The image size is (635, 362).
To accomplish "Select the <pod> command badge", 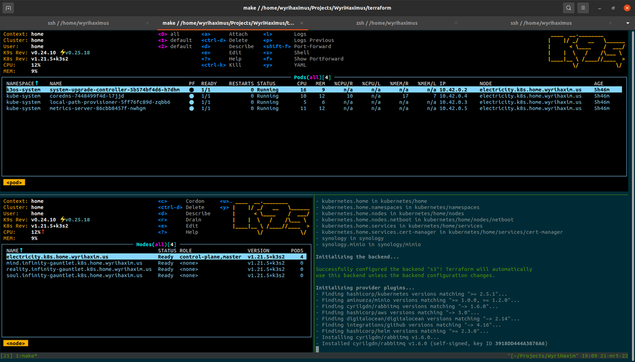I will (x=14, y=182).
